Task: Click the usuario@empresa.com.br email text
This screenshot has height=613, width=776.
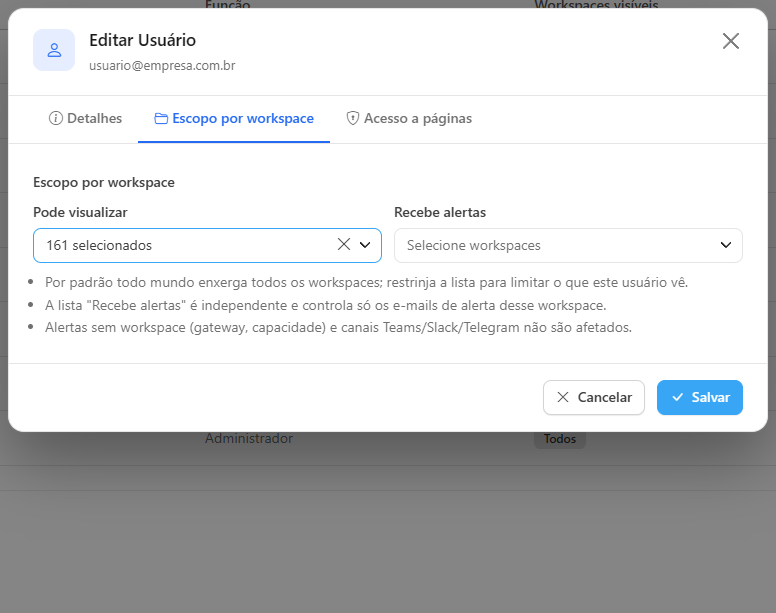Action: click(162, 66)
